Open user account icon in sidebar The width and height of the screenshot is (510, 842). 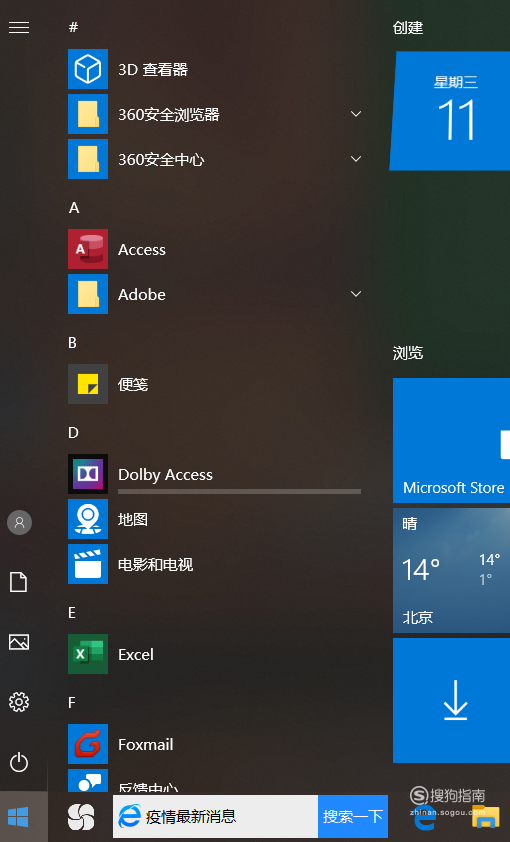[19, 522]
